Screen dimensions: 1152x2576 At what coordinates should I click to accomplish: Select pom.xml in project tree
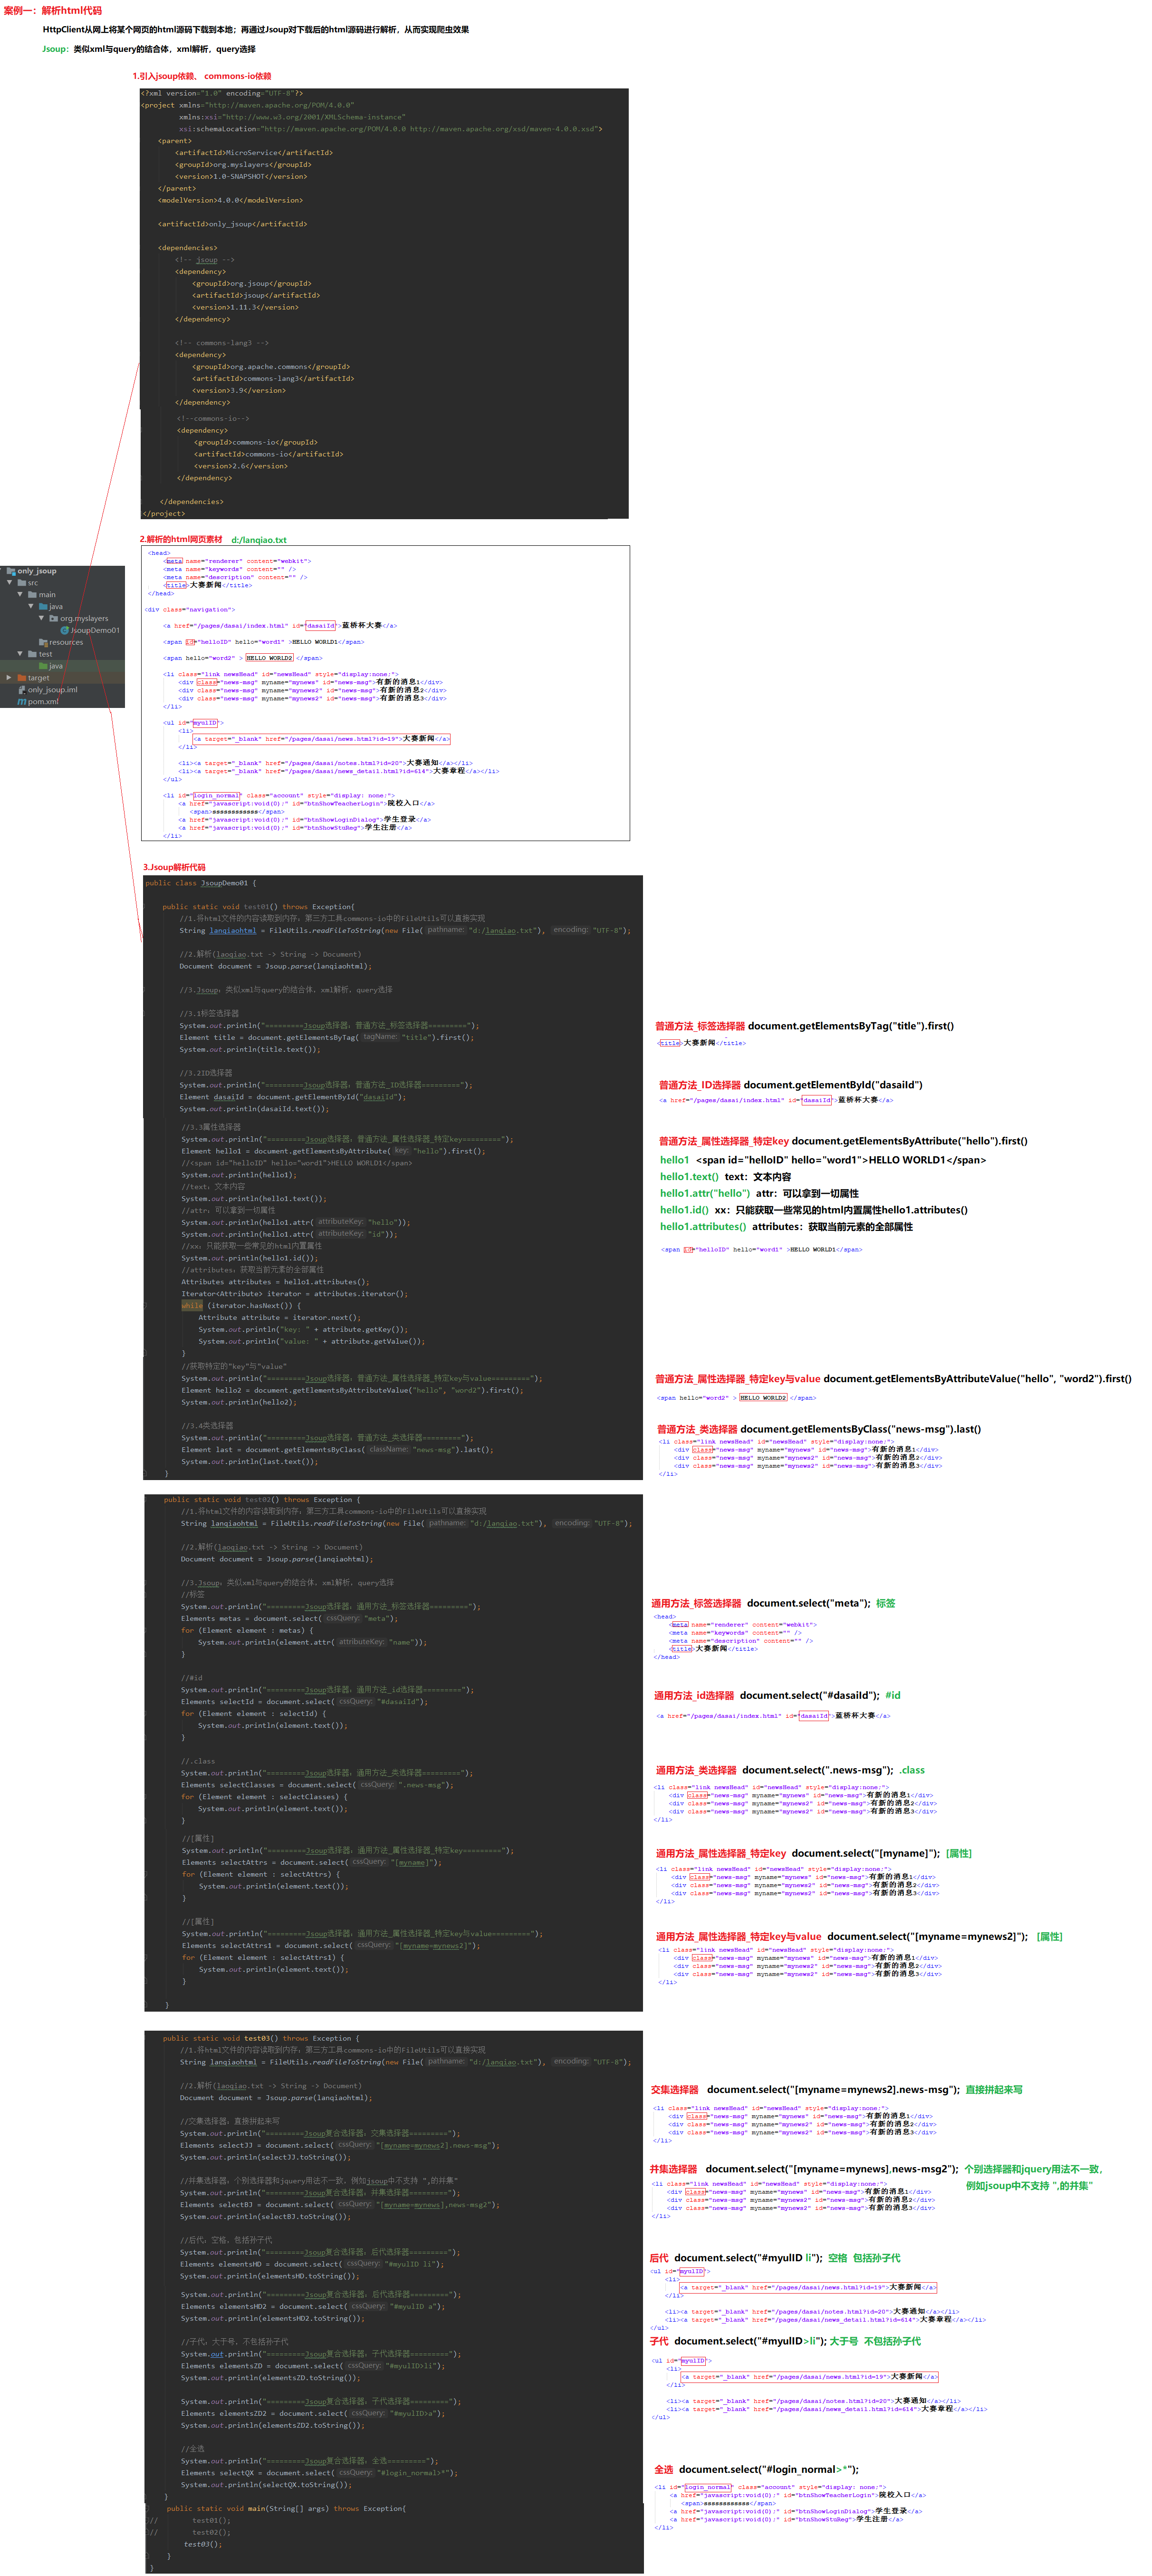[x=43, y=702]
